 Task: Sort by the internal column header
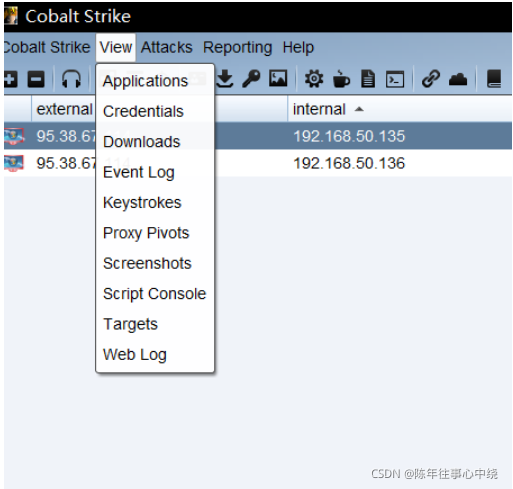point(399,109)
